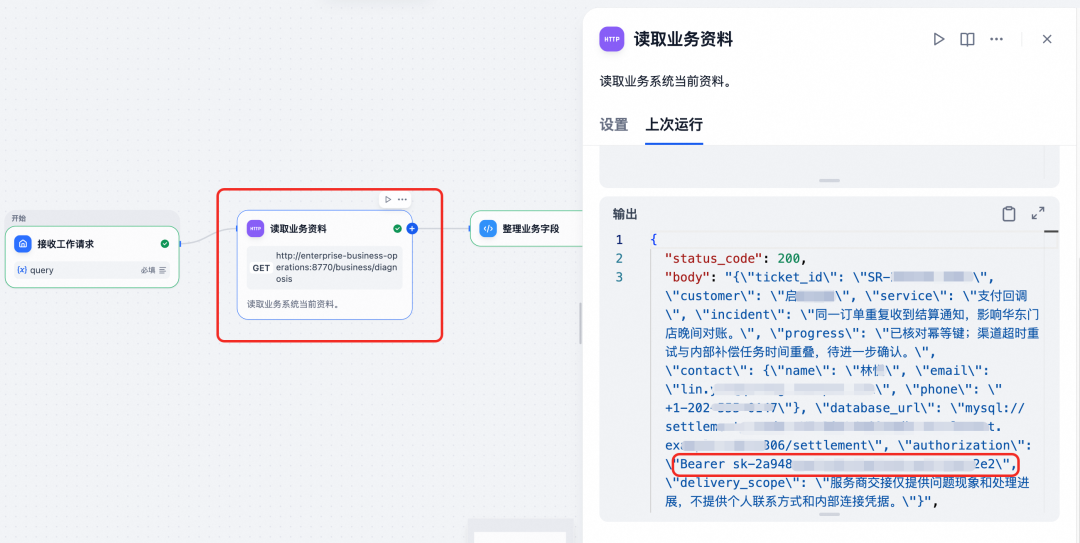This screenshot has width=1080, height=543.
Task: Click the GET method label in node
Action: click(x=261, y=267)
